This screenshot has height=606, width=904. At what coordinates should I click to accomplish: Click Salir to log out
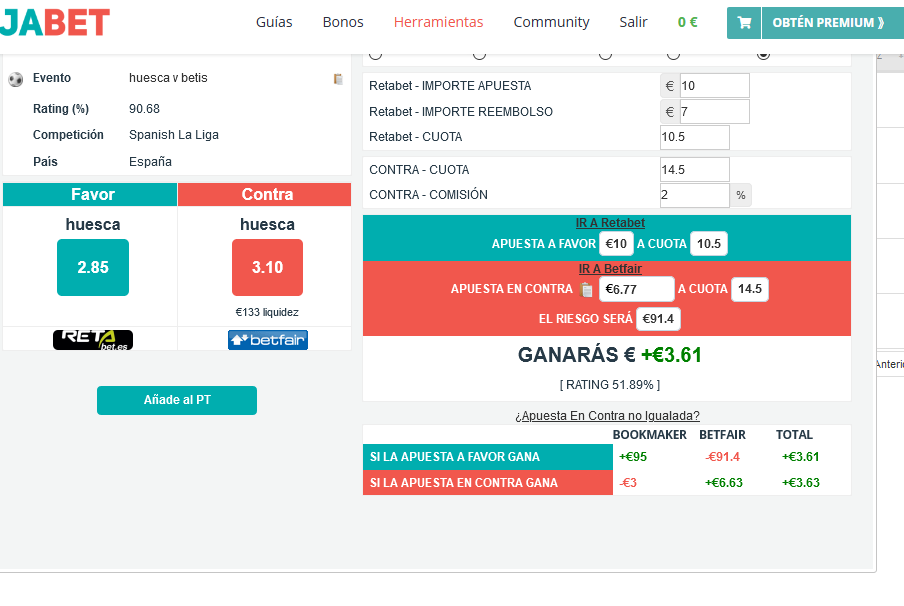pos(633,22)
